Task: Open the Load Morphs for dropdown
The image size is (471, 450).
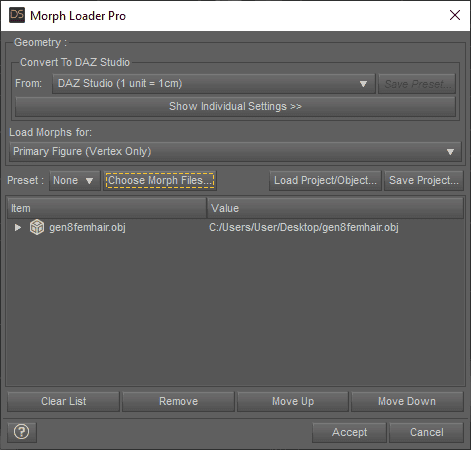Action: tap(235, 151)
